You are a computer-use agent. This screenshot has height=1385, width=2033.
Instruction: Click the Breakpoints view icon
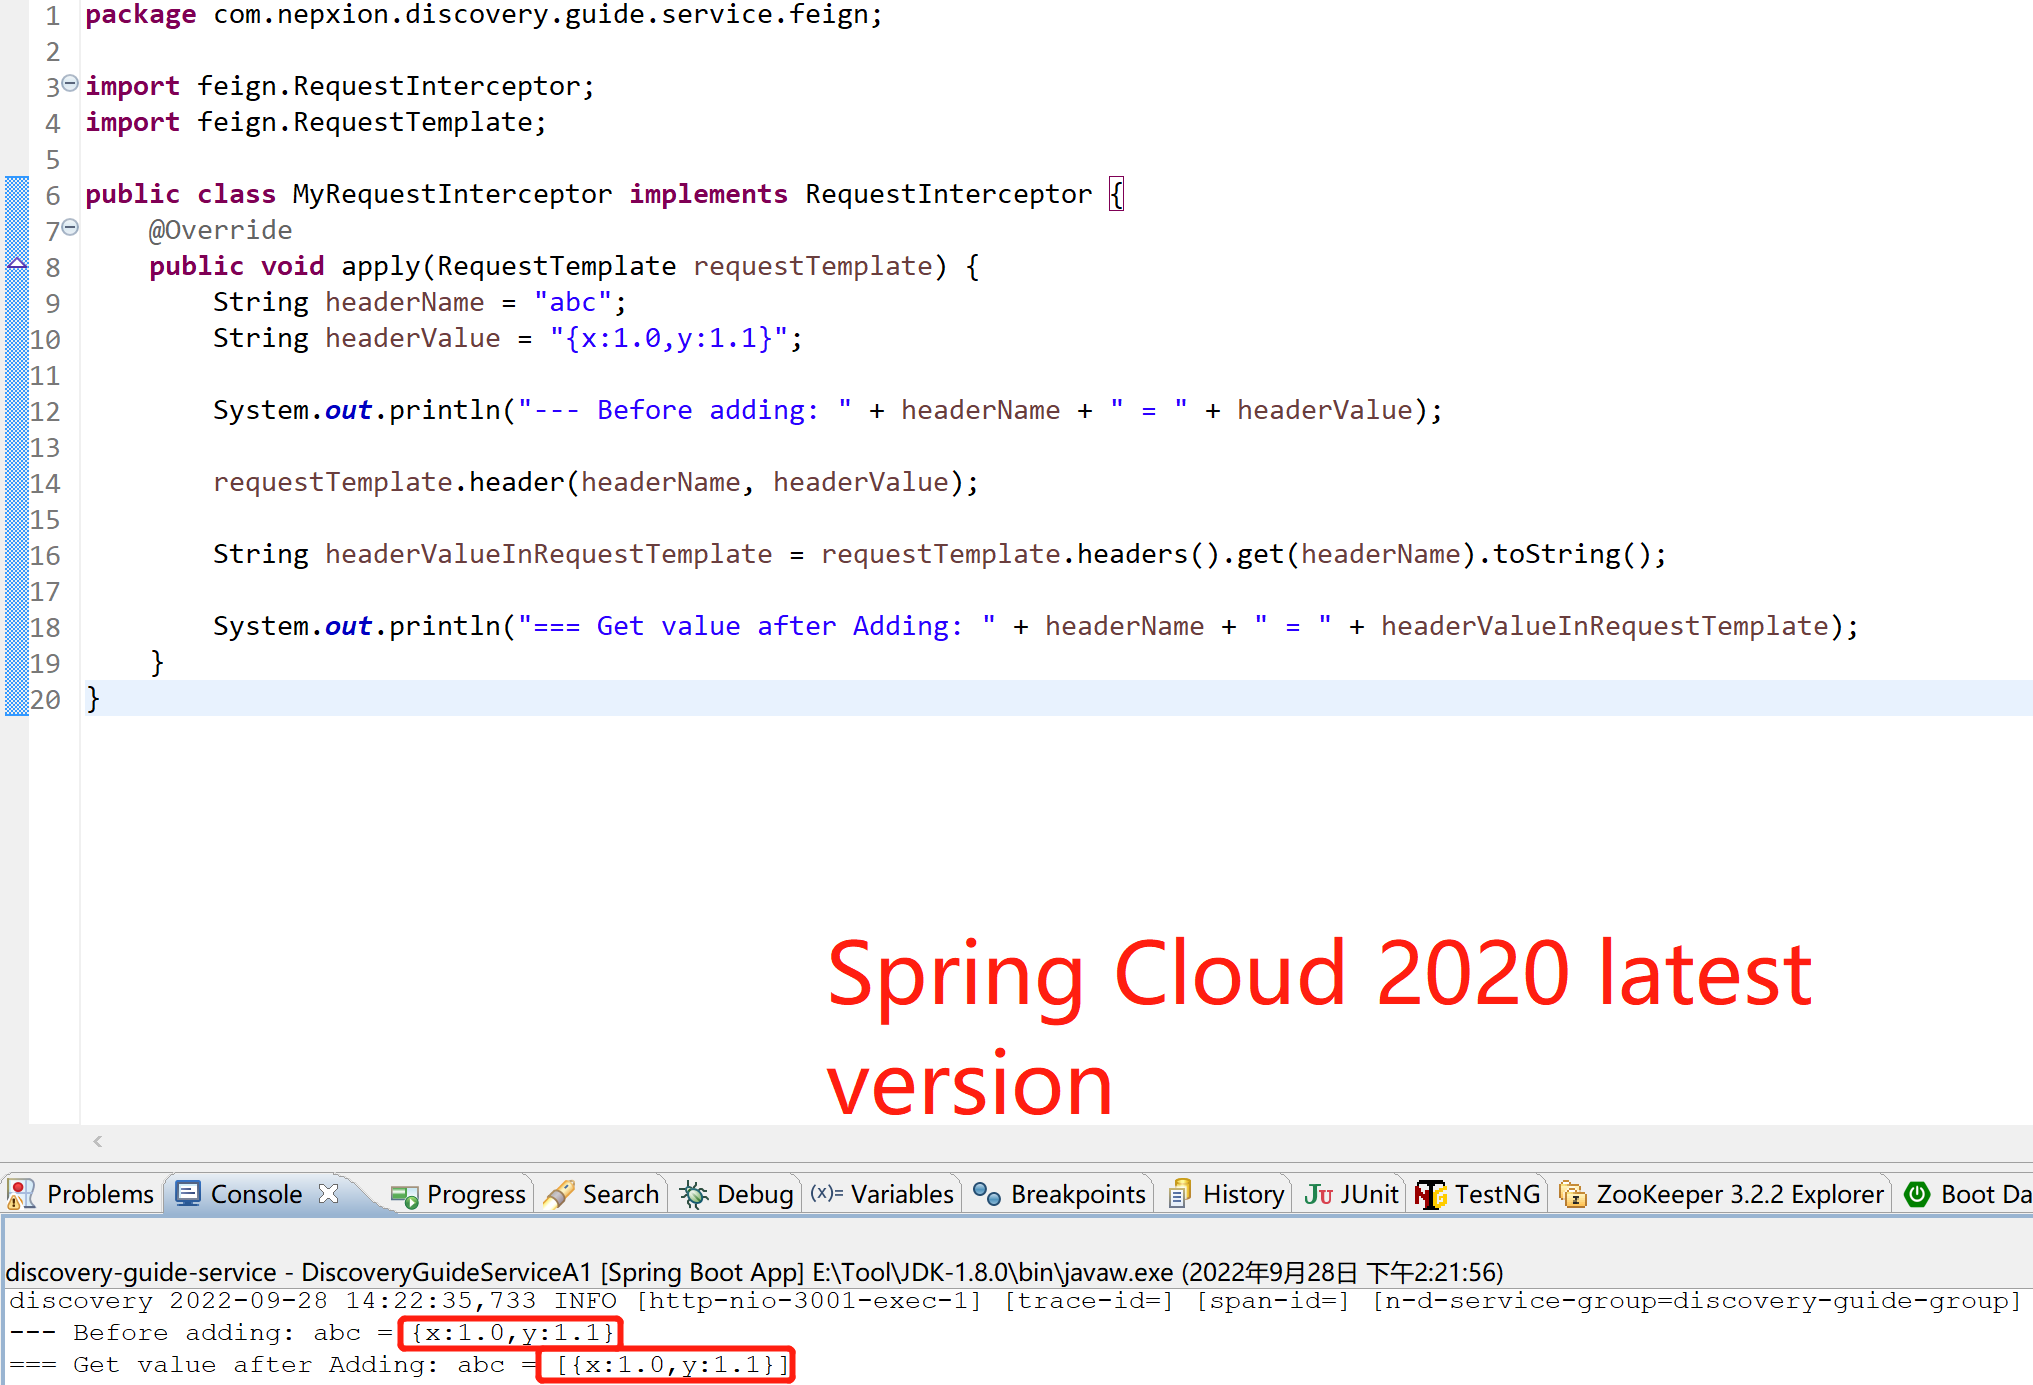[987, 1194]
